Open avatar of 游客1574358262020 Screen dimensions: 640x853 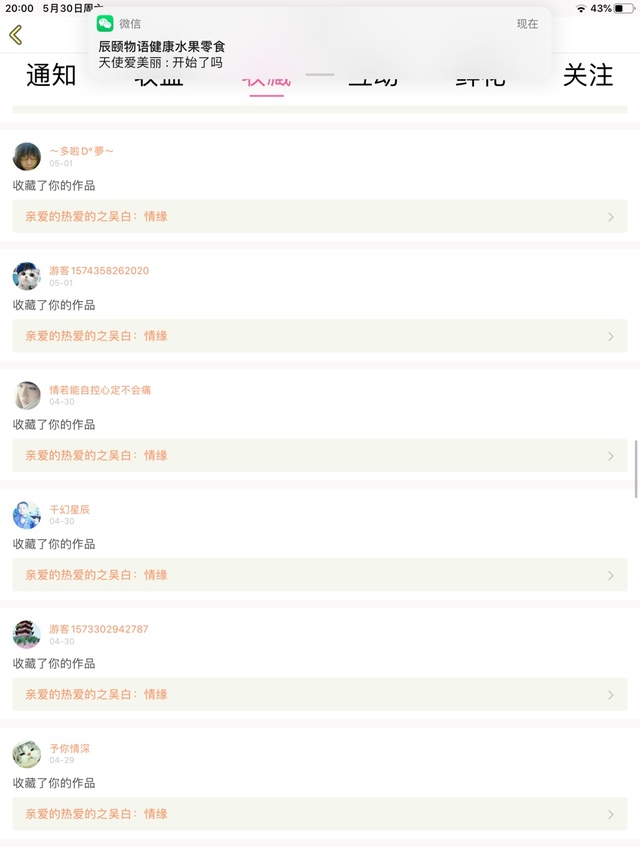27,276
